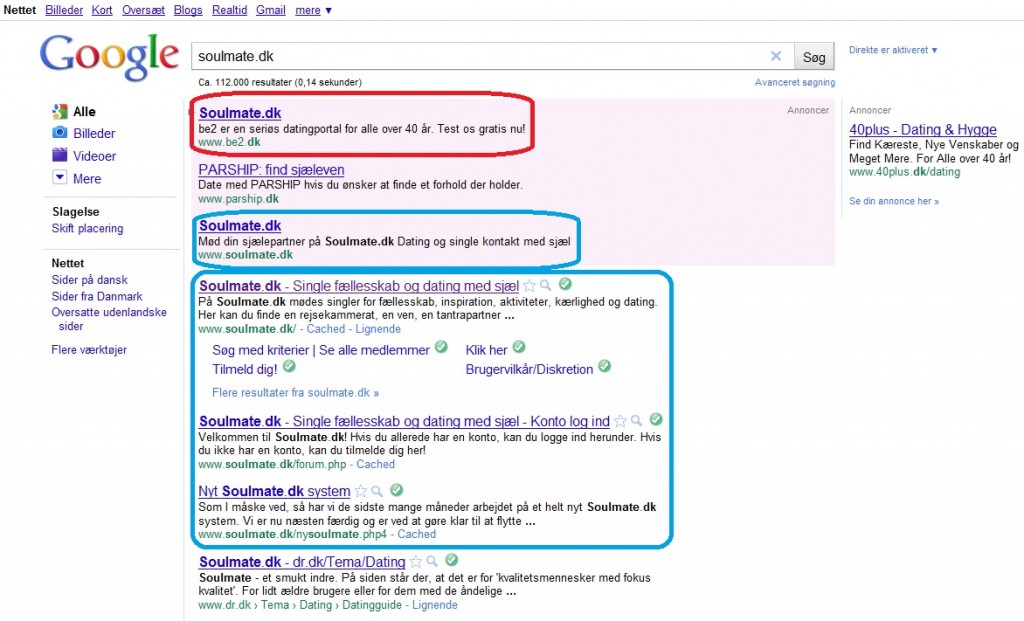Screen dimensions: 1024x621
Task: Open Kort in the top navigation
Action: point(102,10)
